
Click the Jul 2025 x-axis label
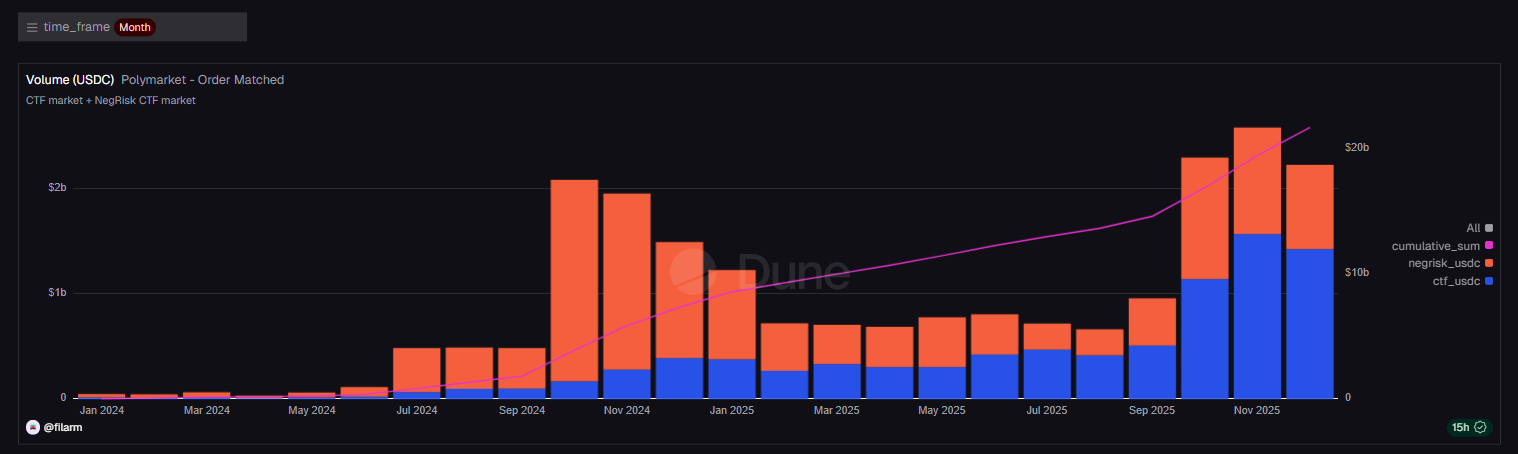pyautogui.click(x=1047, y=410)
